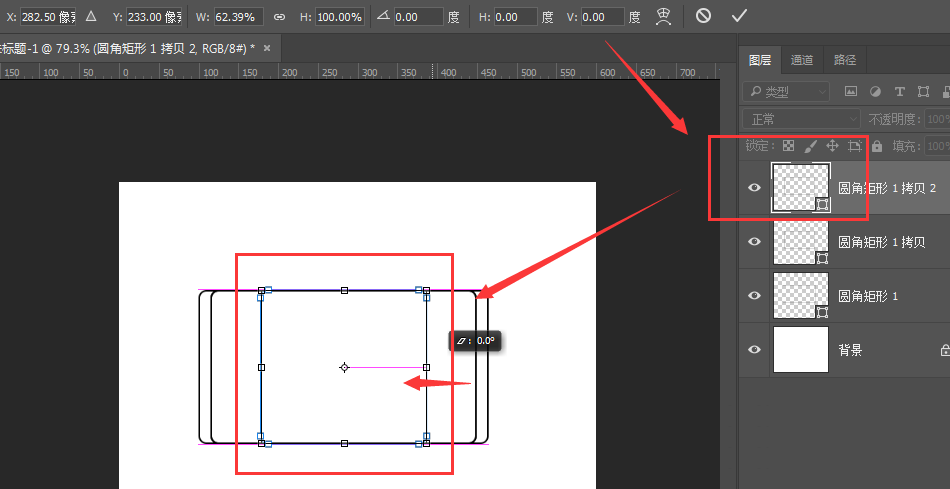Click the link icon maintaining aspect ratio

(x=279, y=17)
